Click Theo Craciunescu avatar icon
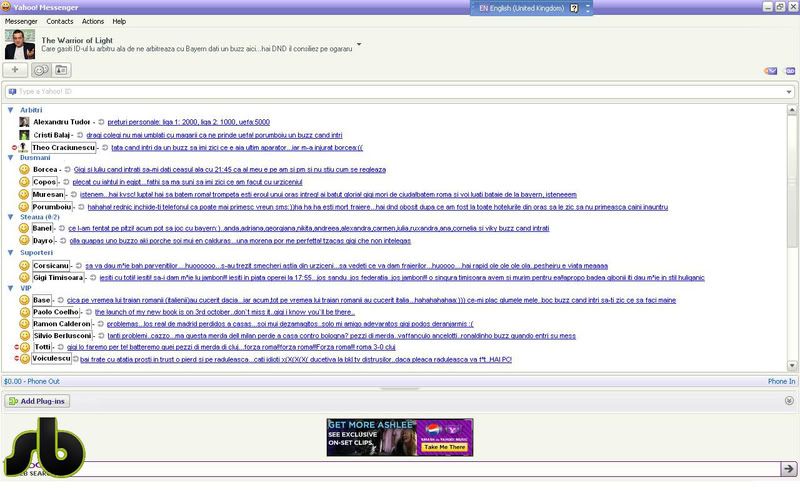The width and height of the screenshot is (800, 500). 23,147
